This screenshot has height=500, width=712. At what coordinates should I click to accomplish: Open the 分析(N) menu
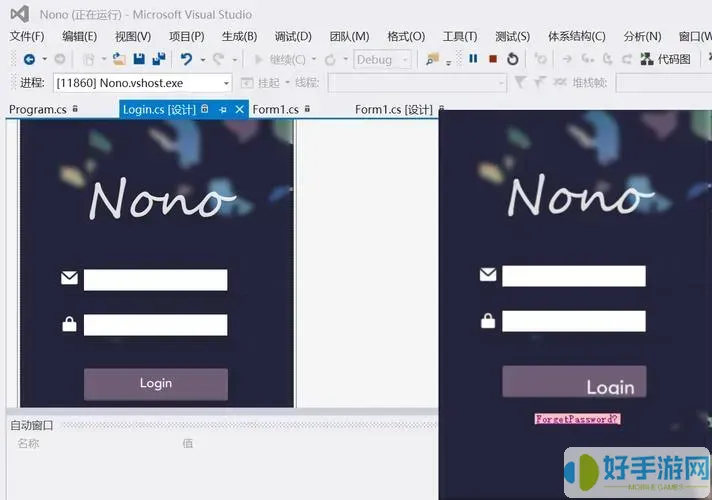coord(642,36)
